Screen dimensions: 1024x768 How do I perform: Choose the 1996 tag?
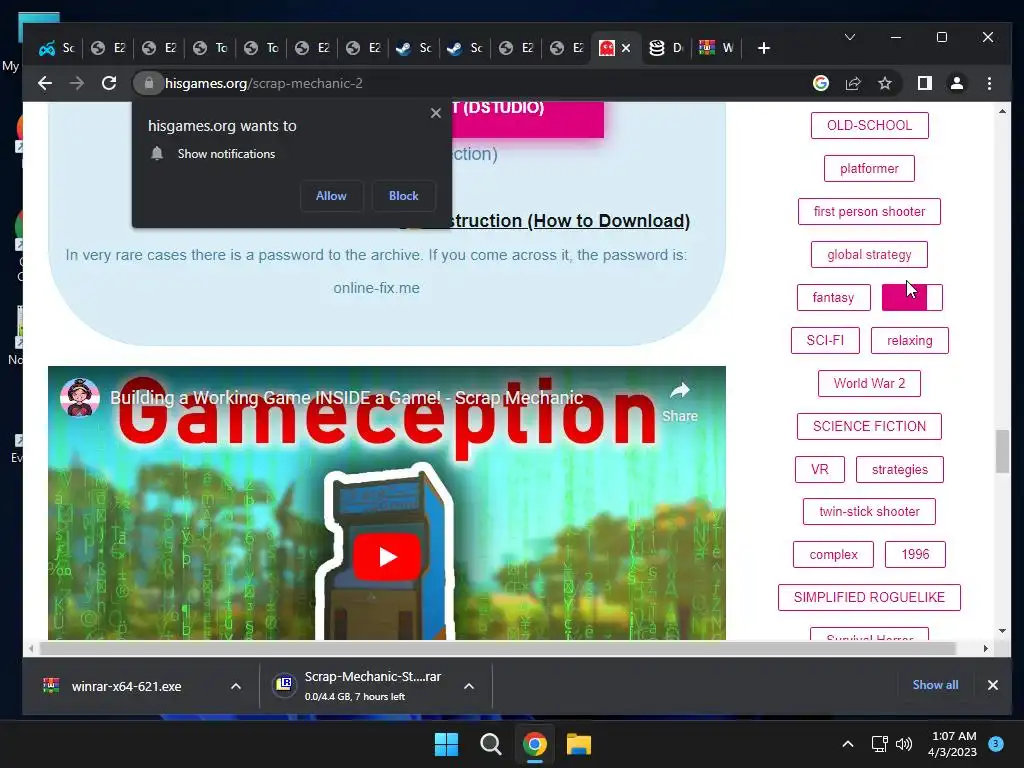coord(915,554)
